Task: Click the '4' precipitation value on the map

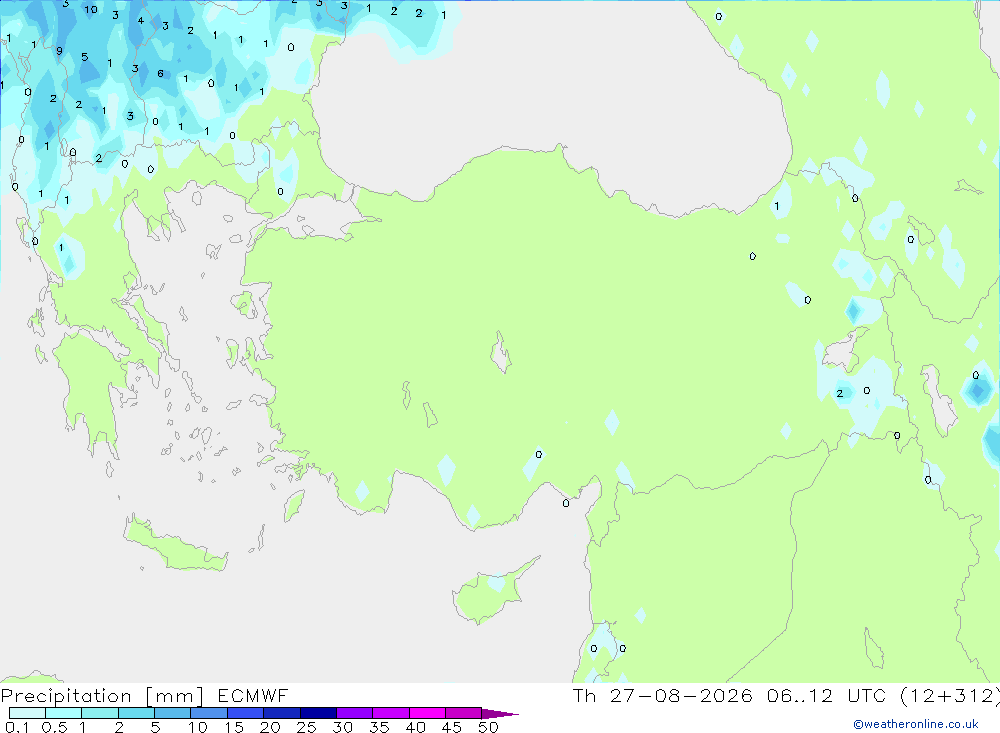Action: click(x=140, y=20)
